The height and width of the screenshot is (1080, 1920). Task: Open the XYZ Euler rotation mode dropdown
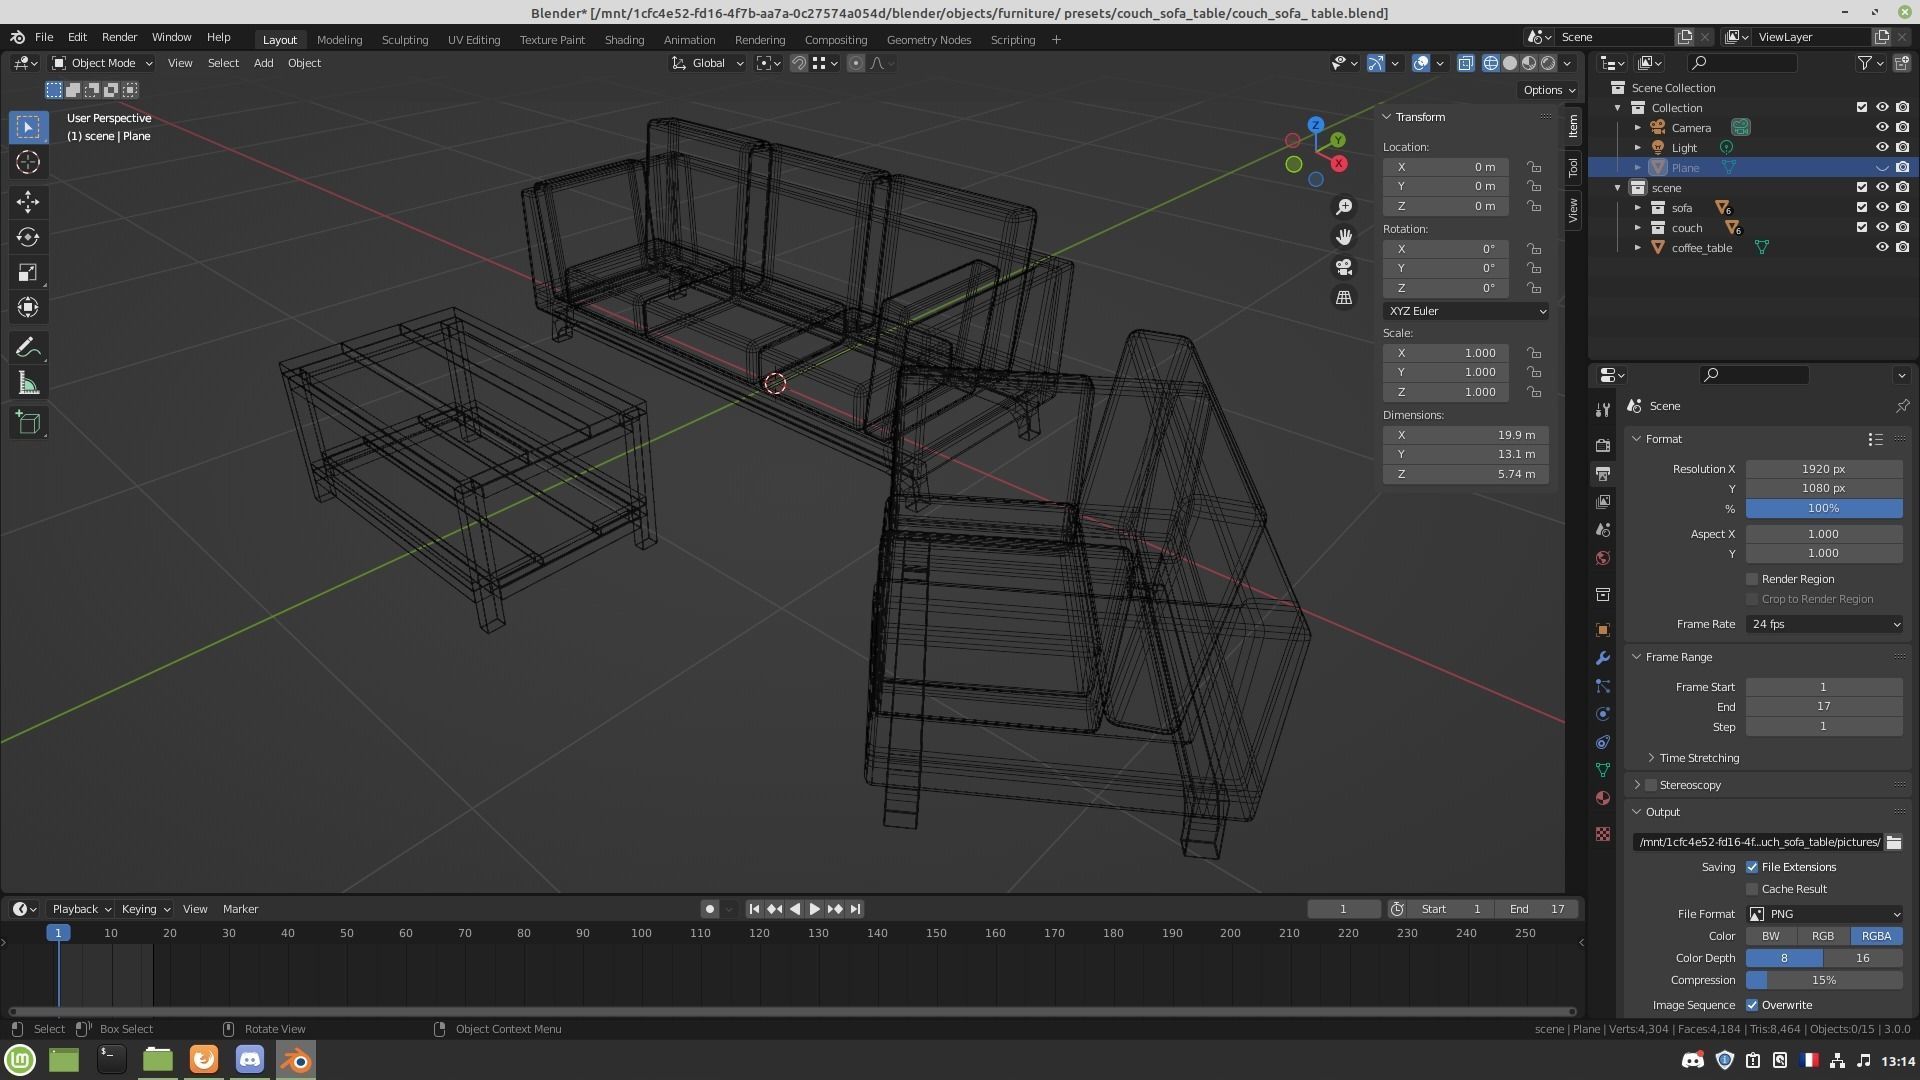pyautogui.click(x=1466, y=311)
